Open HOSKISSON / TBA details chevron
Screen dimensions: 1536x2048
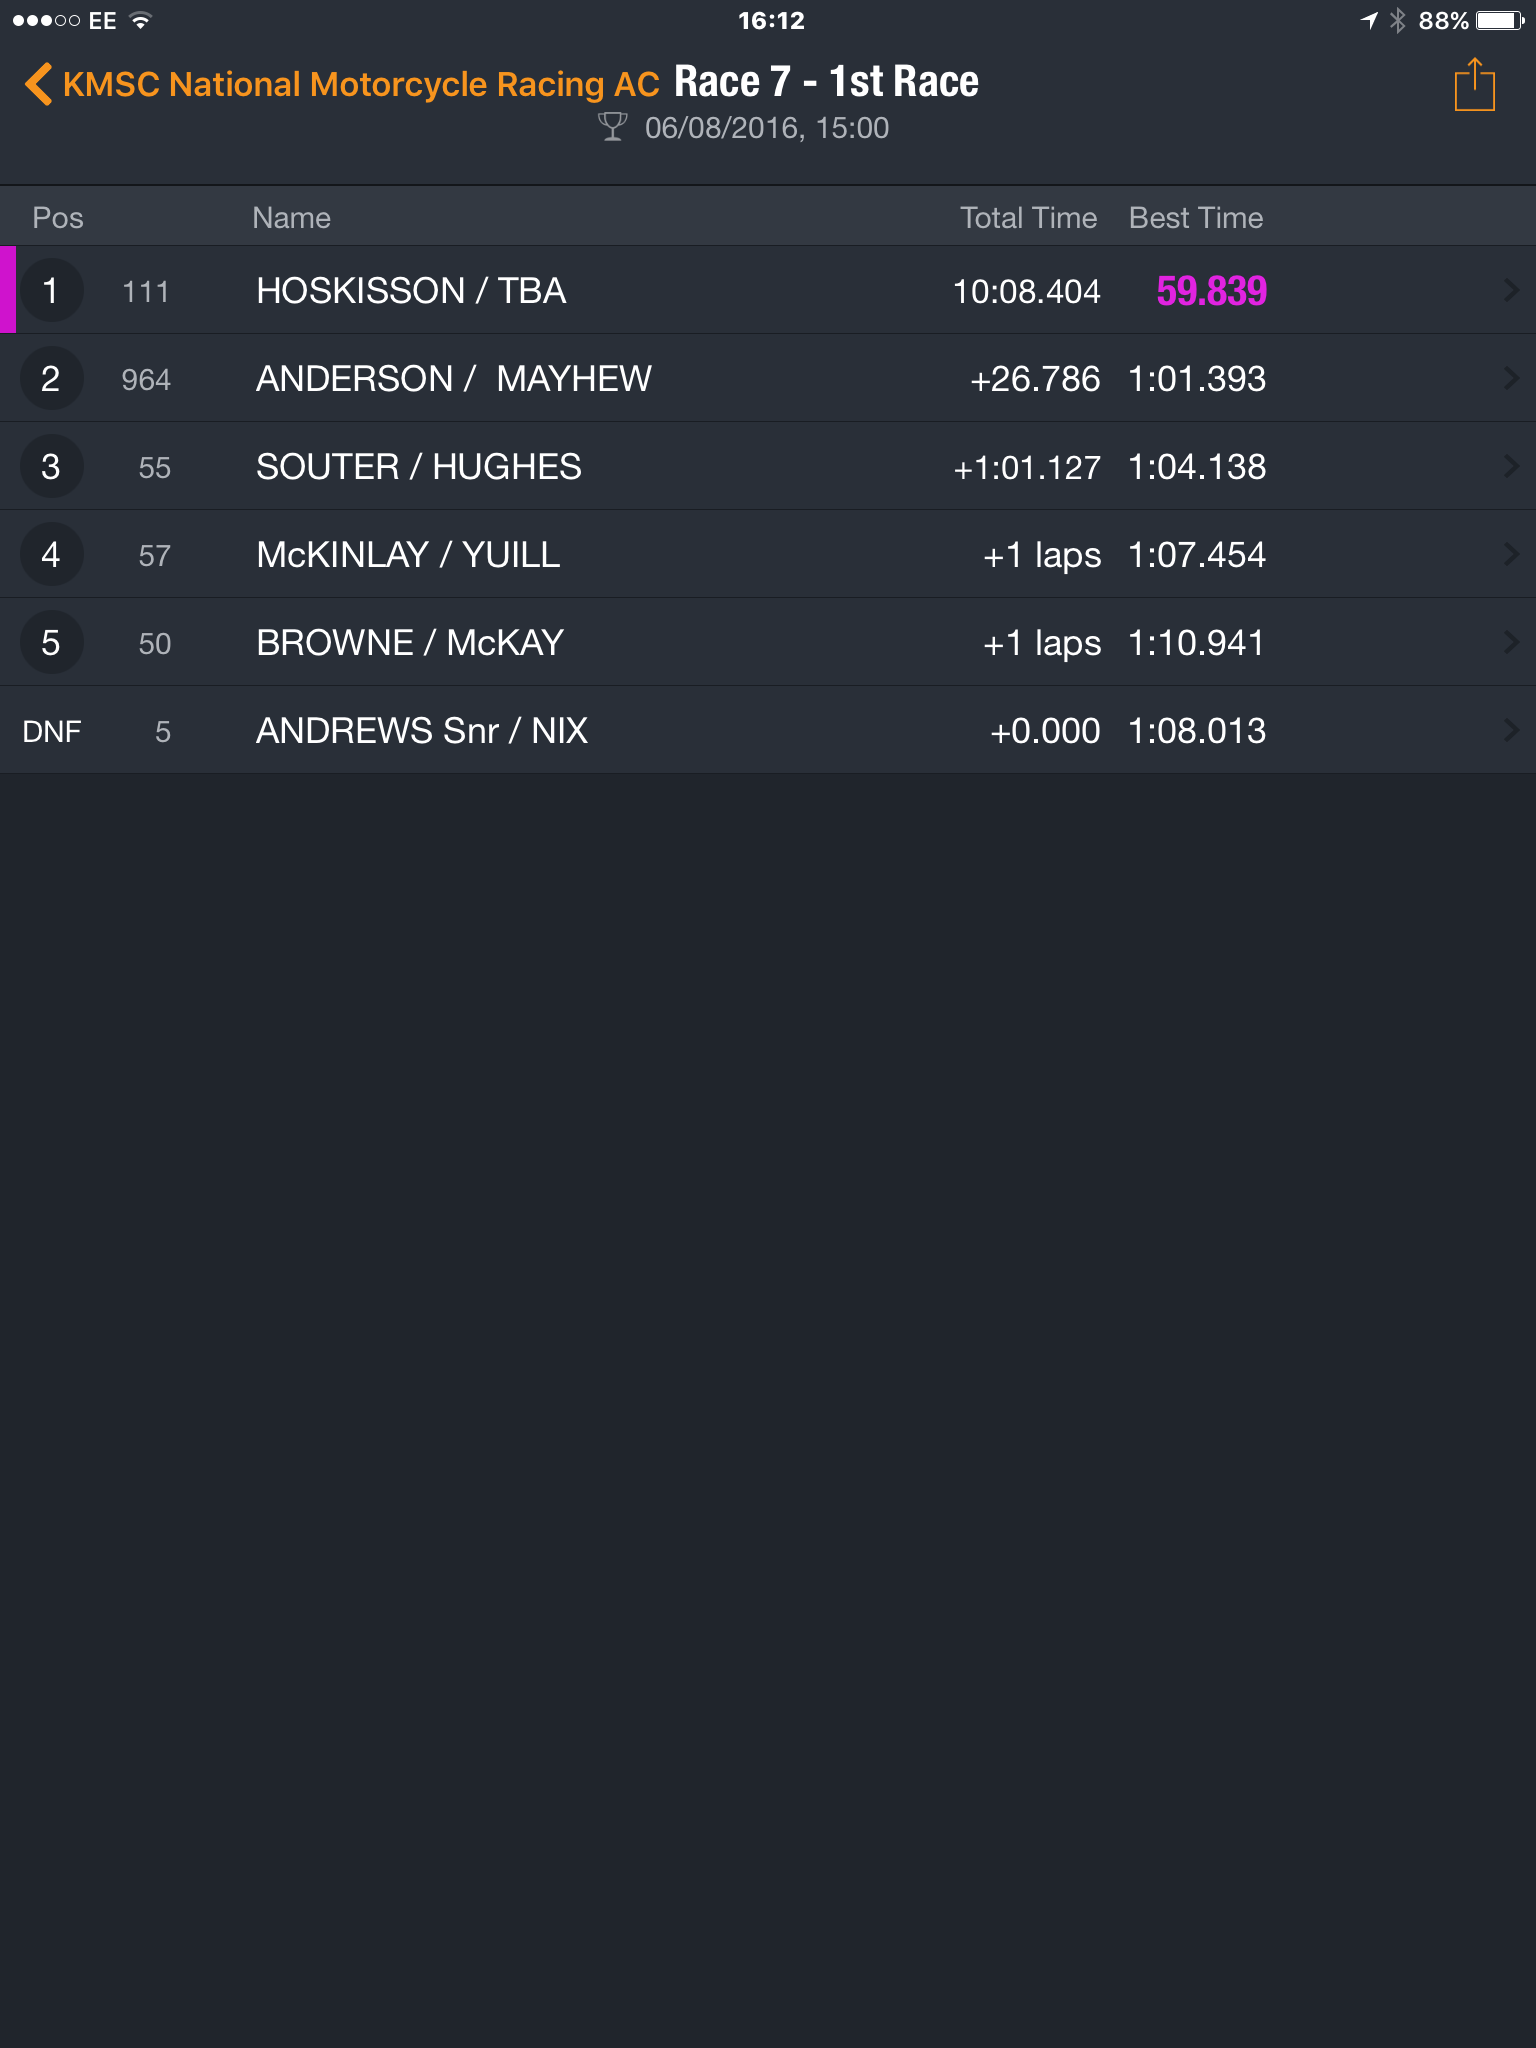[x=1511, y=290]
